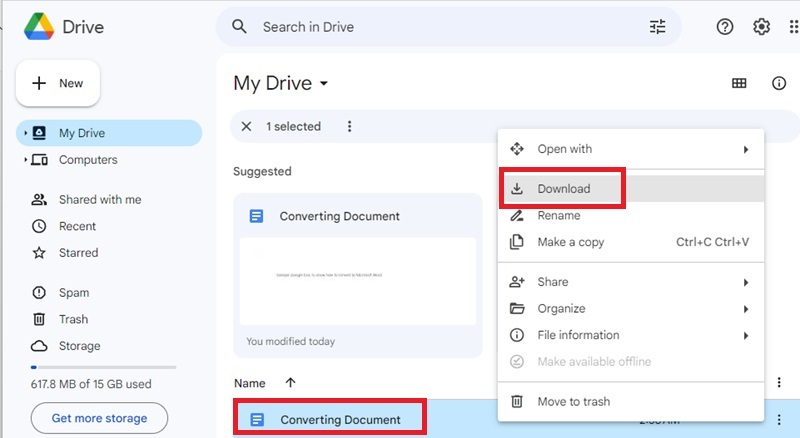The height and width of the screenshot is (438, 800).
Task: Open three-dot menu in list header
Action: [x=779, y=382]
